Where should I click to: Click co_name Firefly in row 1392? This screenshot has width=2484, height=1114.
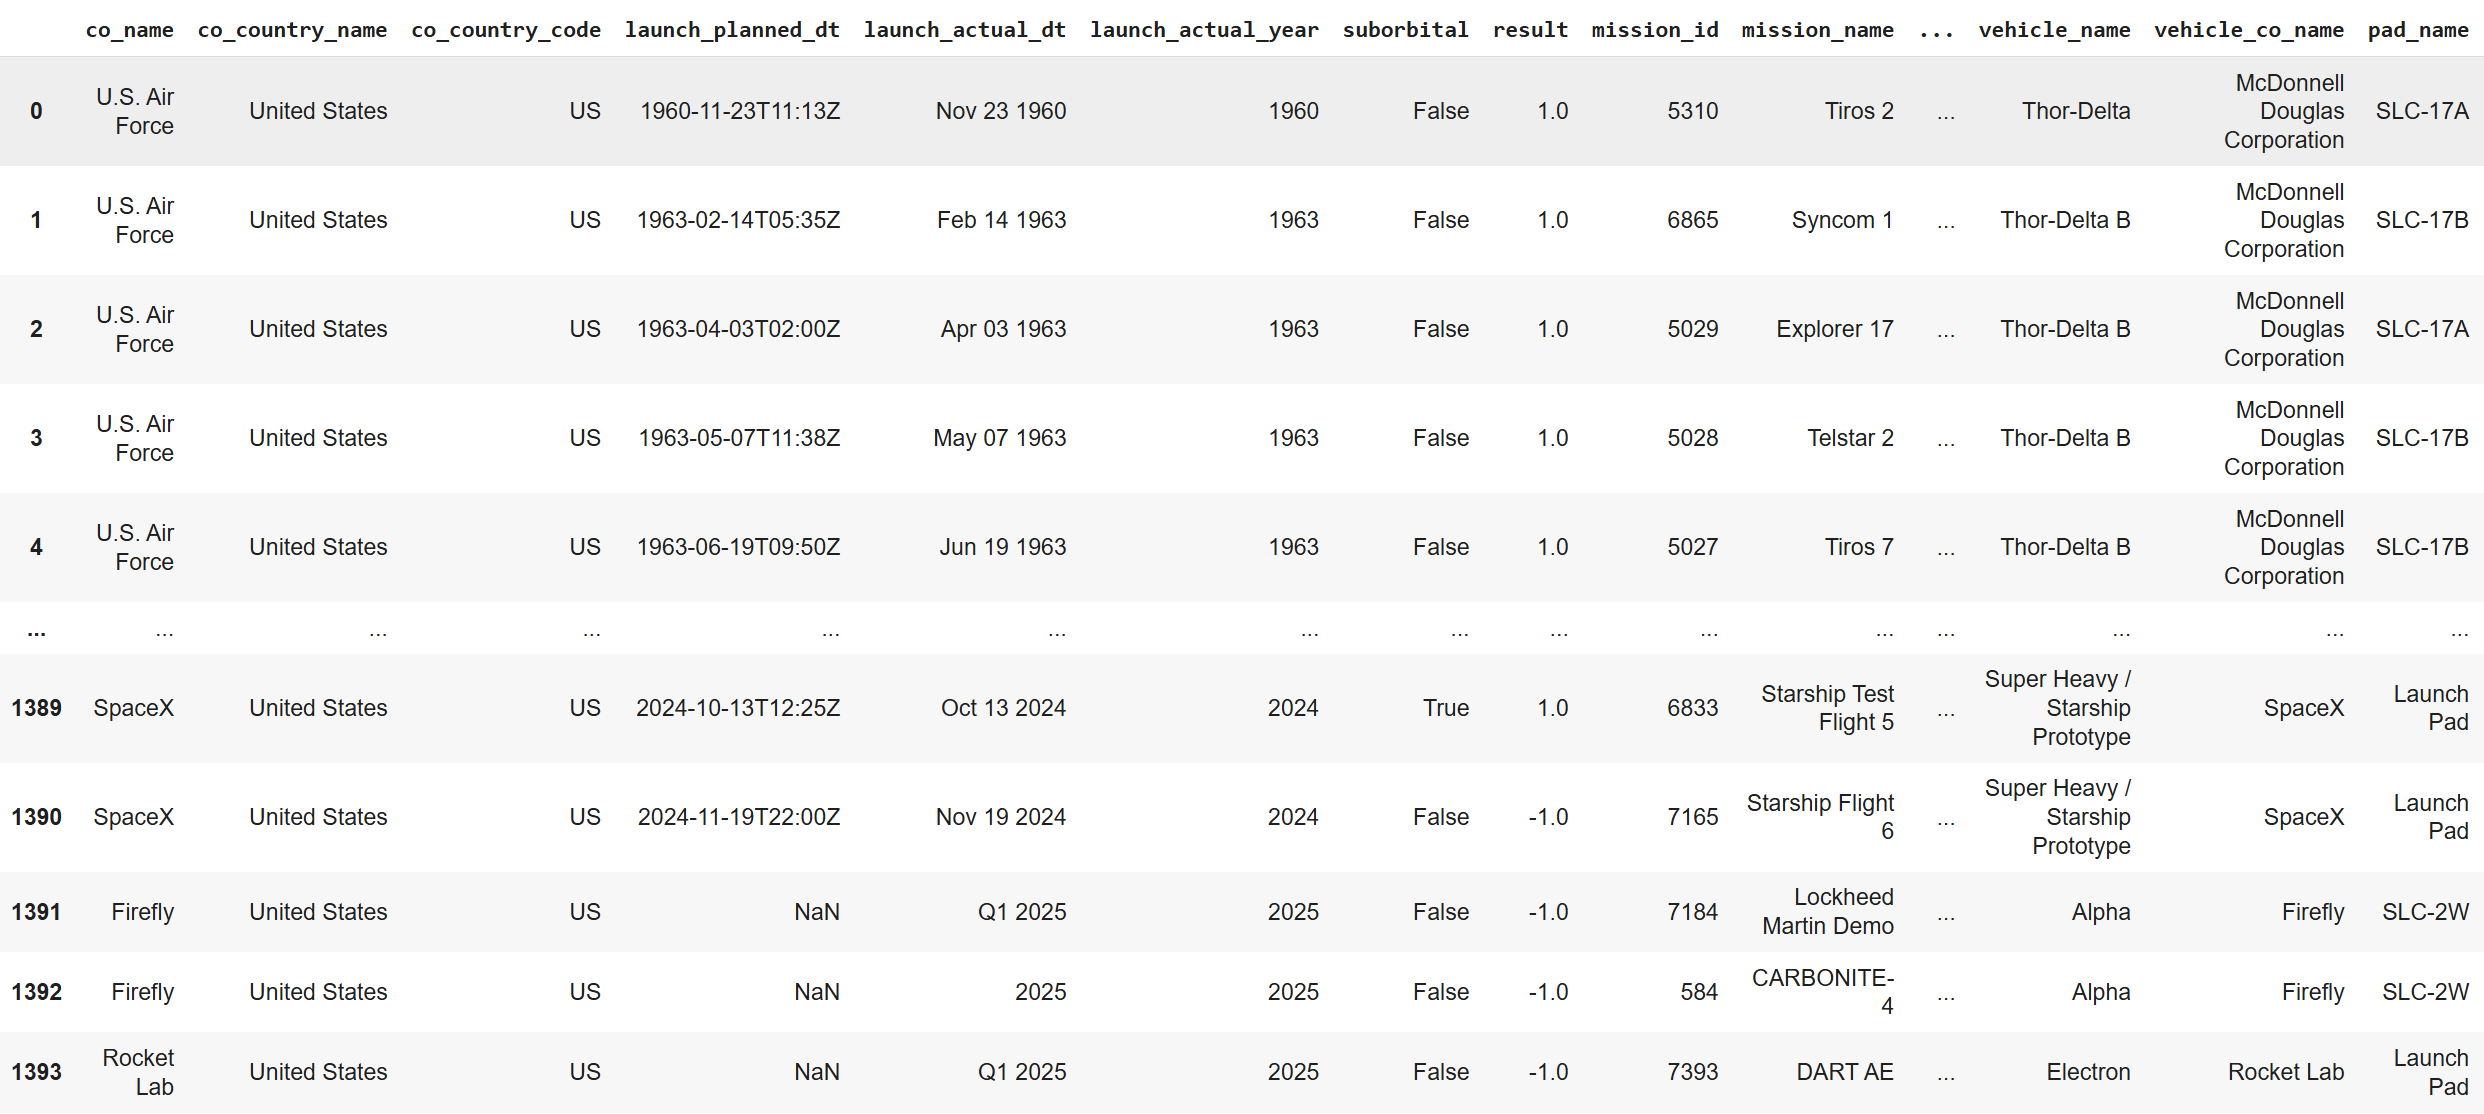click(x=142, y=992)
